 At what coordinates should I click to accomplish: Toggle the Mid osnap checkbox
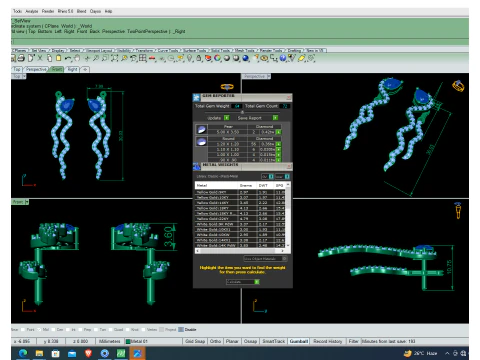[39, 330]
